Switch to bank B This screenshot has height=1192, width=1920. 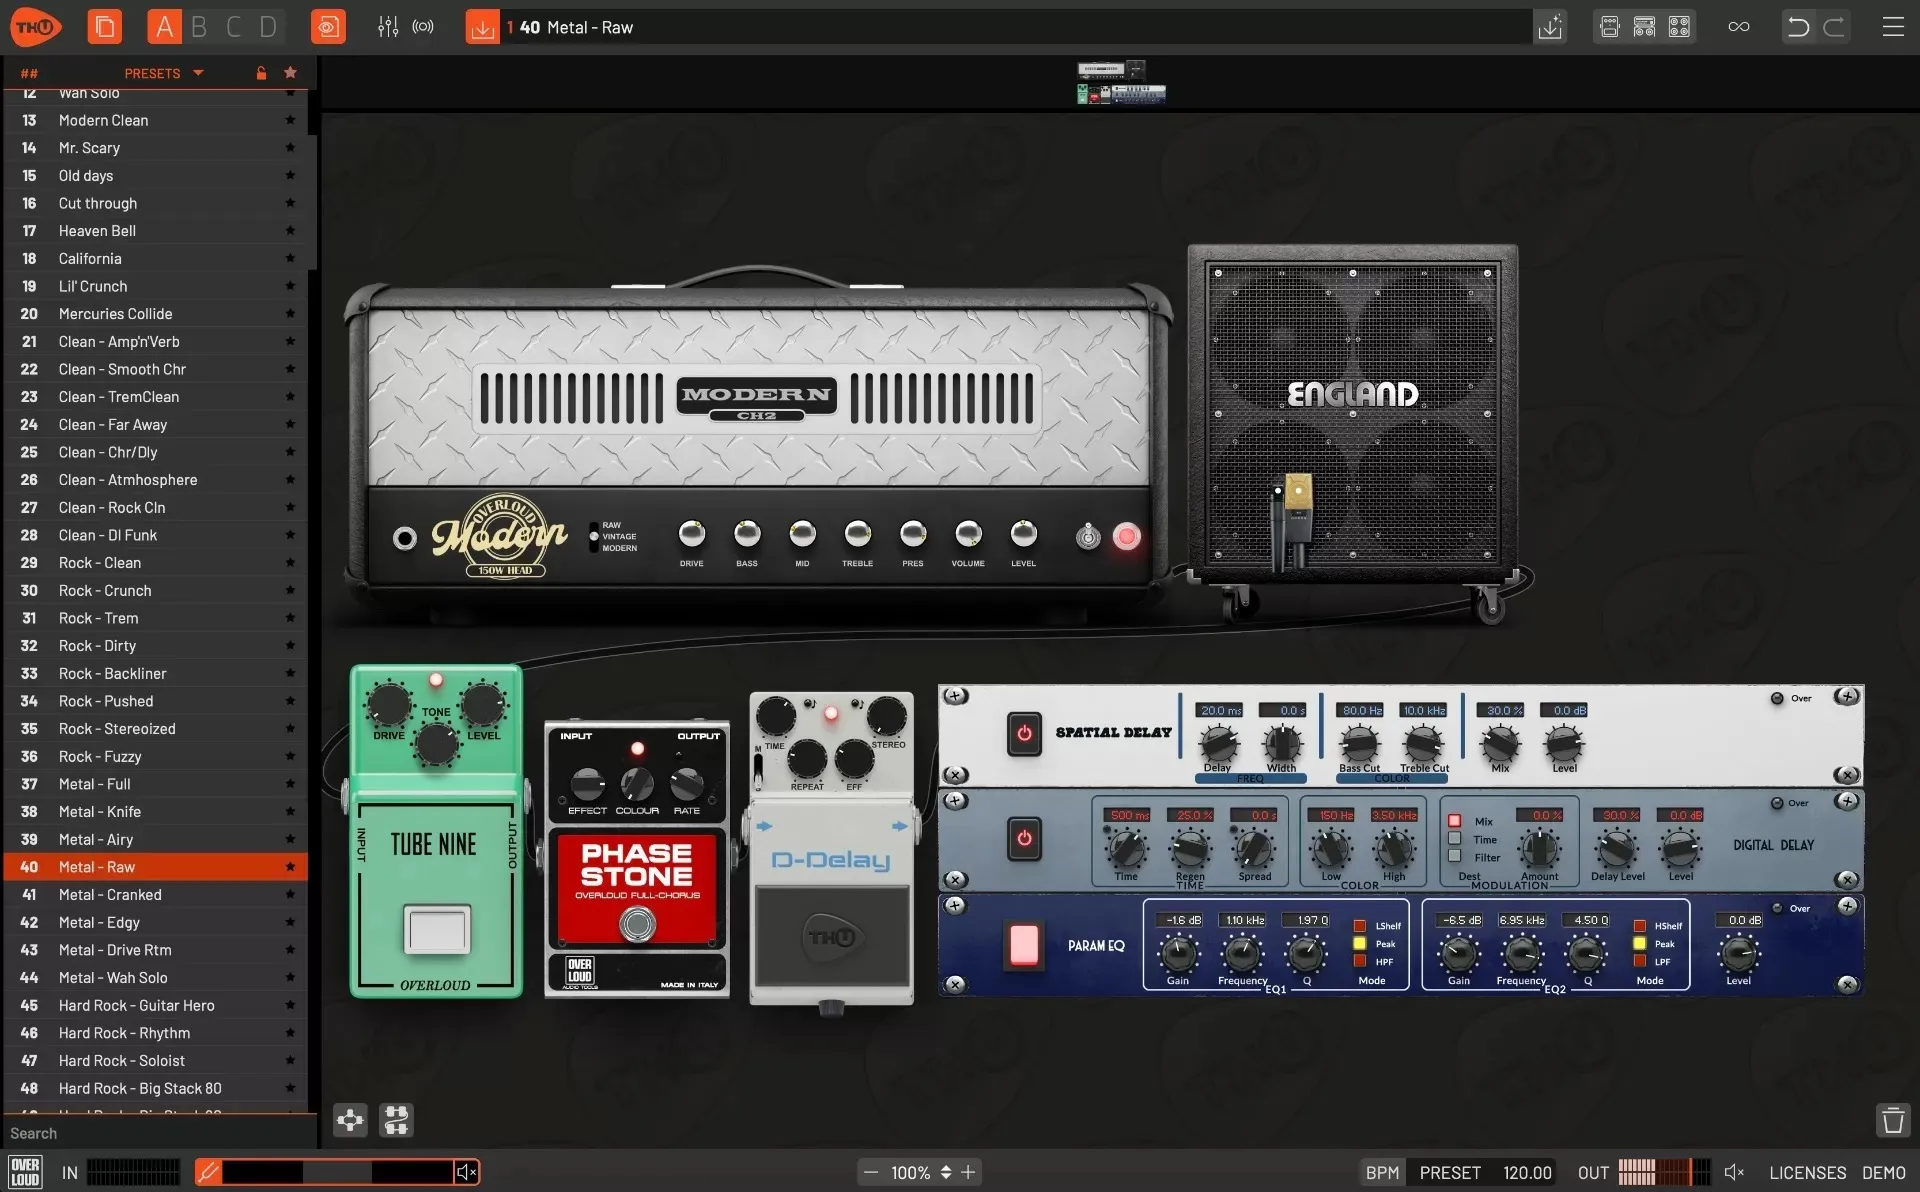tap(198, 26)
